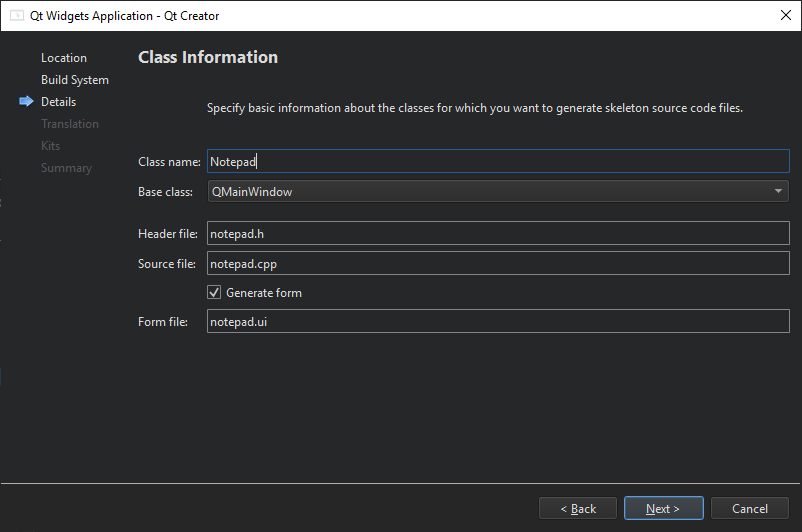Image resolution: width=802 pixels, height=532 pixels.
Task: Go back with the Back button
Action: (x=578, y=509)
